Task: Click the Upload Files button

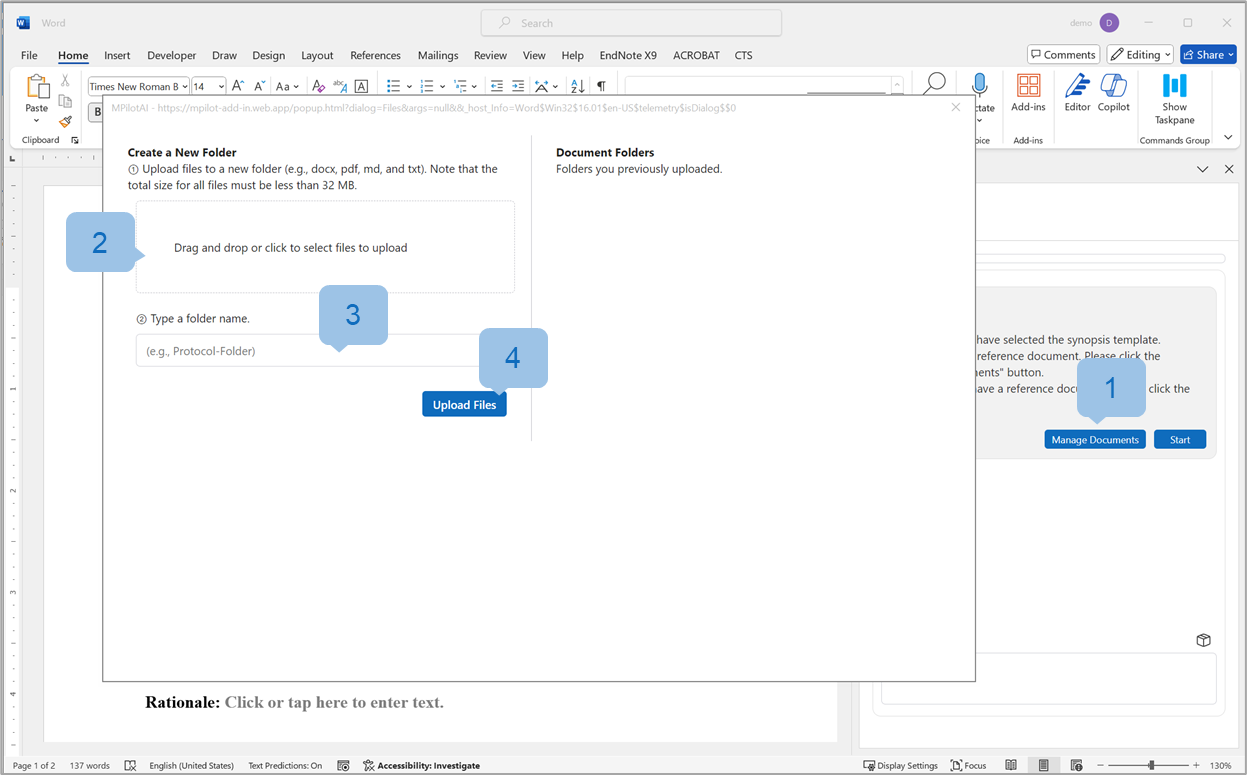Action: coord(464,404)
